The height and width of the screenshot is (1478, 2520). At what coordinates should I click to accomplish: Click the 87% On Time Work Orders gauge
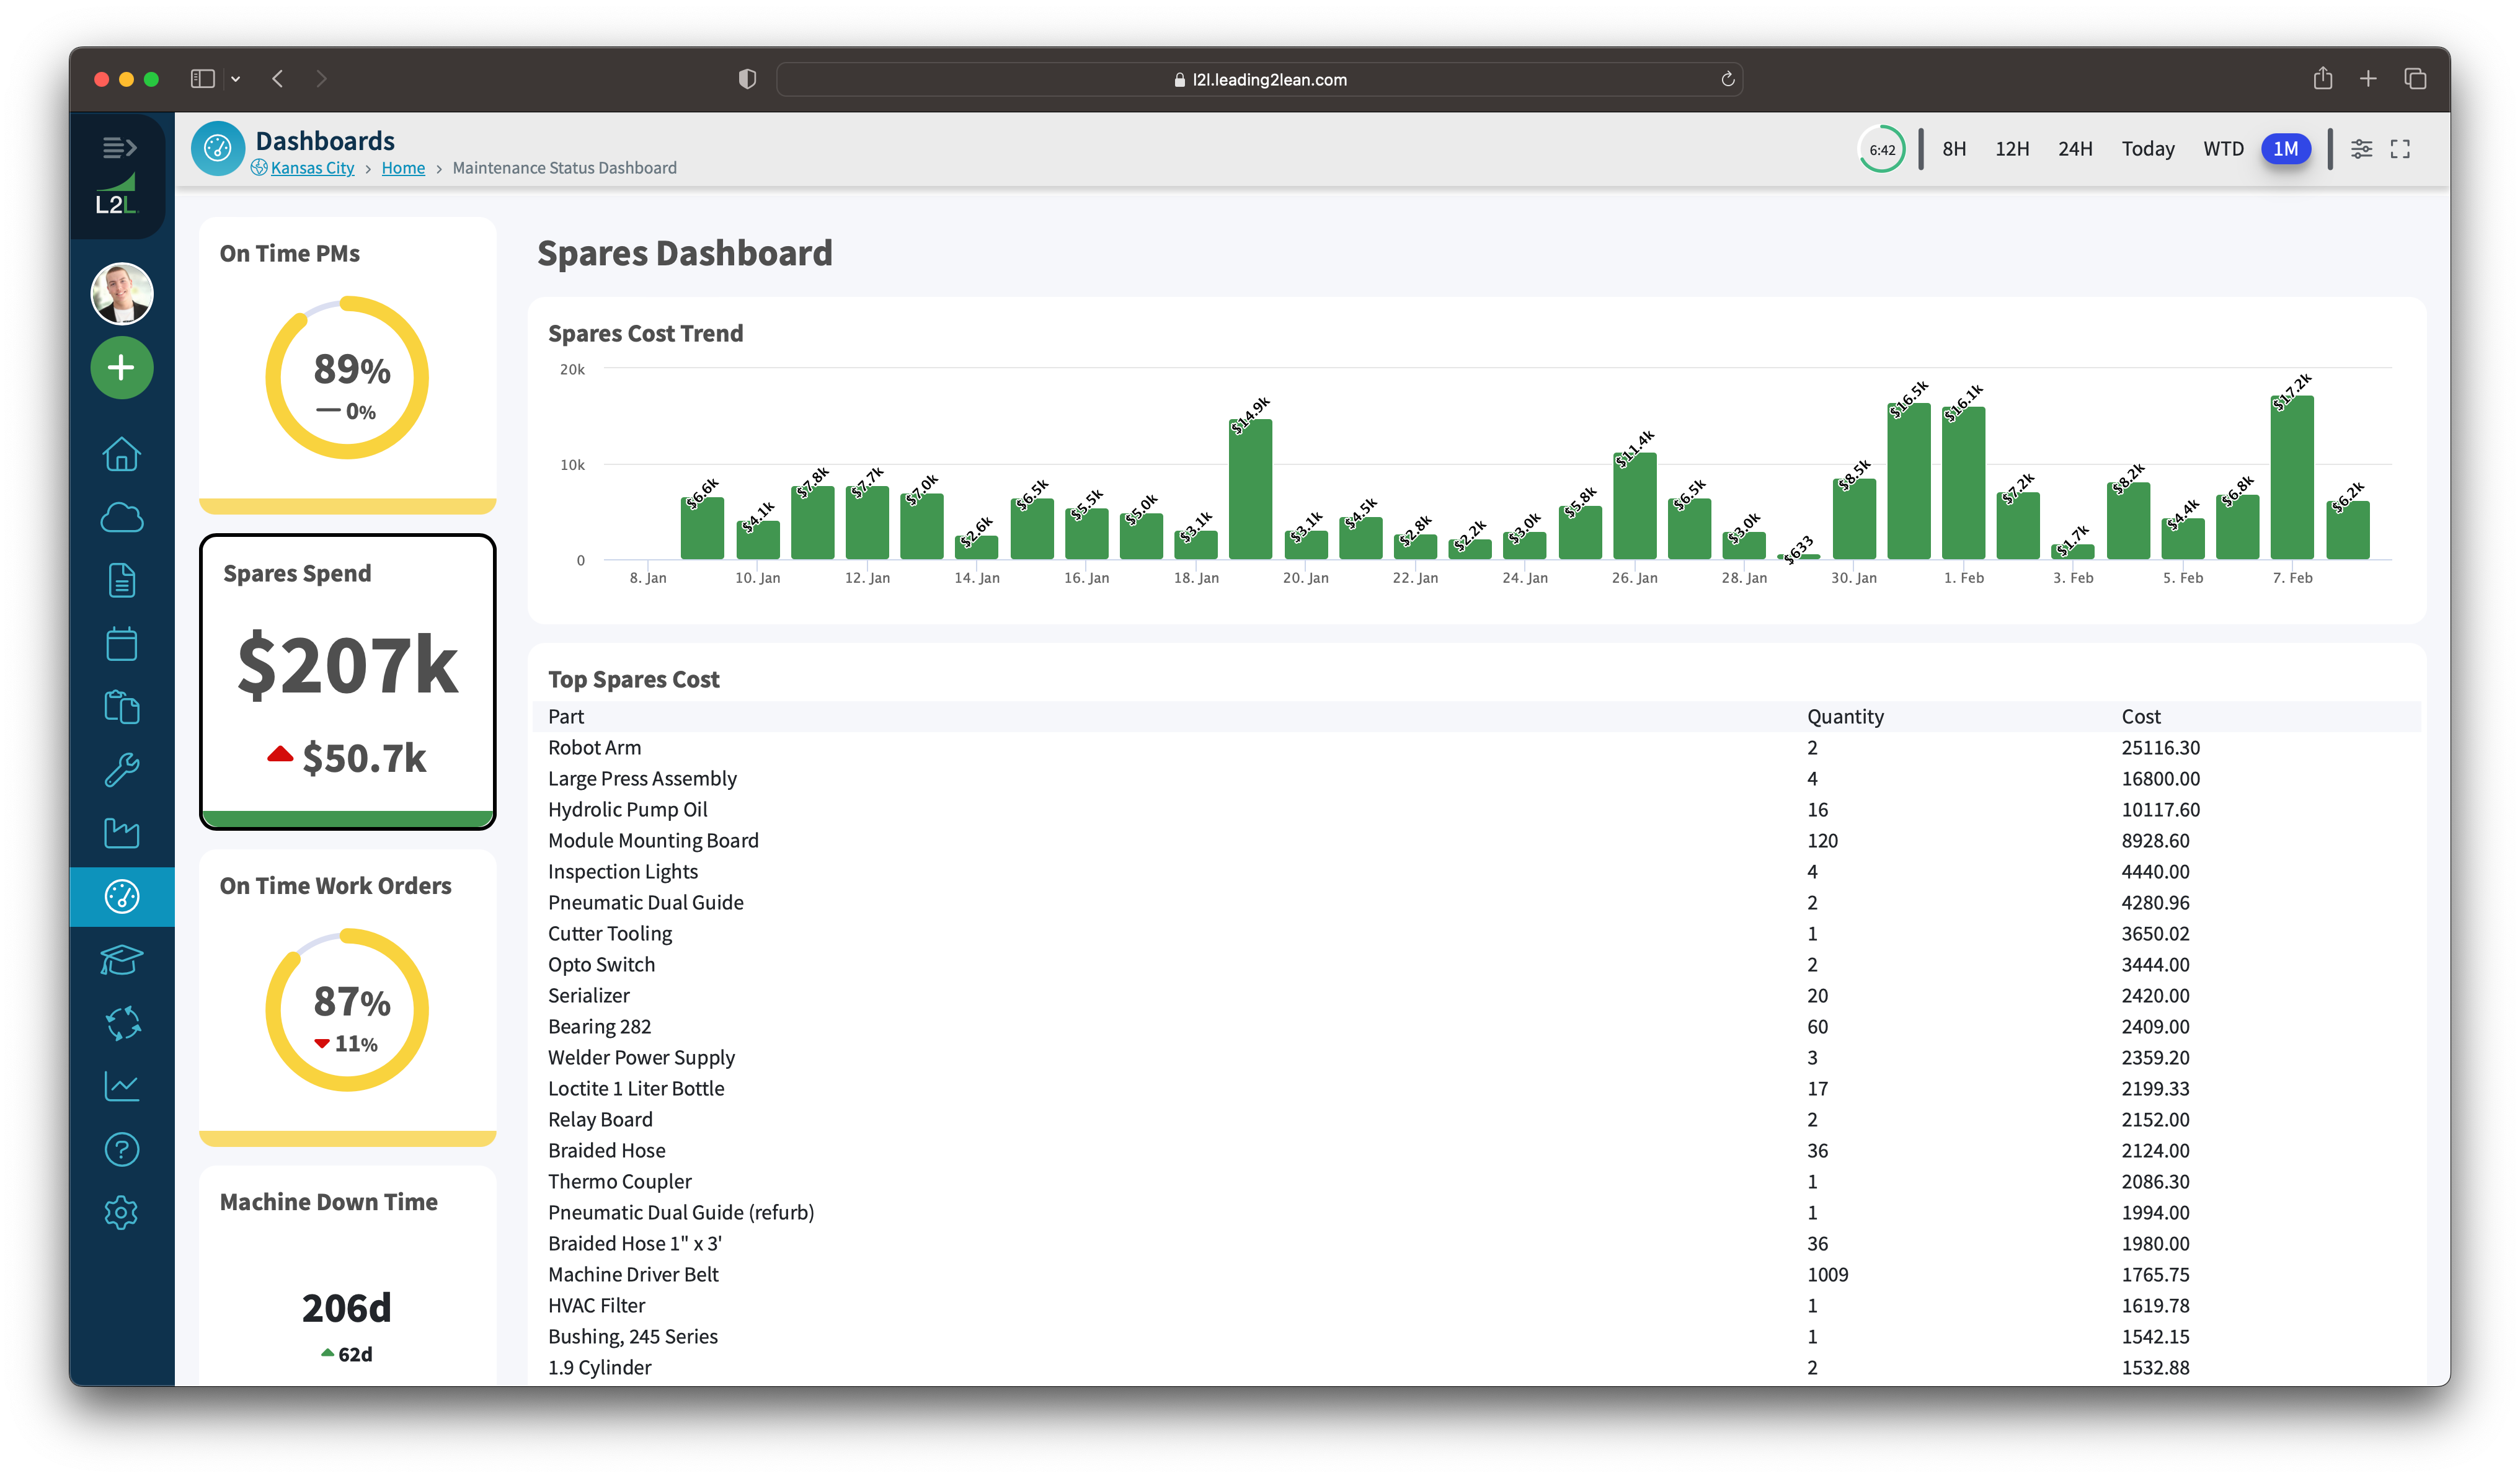click(x=347, y=1010)
